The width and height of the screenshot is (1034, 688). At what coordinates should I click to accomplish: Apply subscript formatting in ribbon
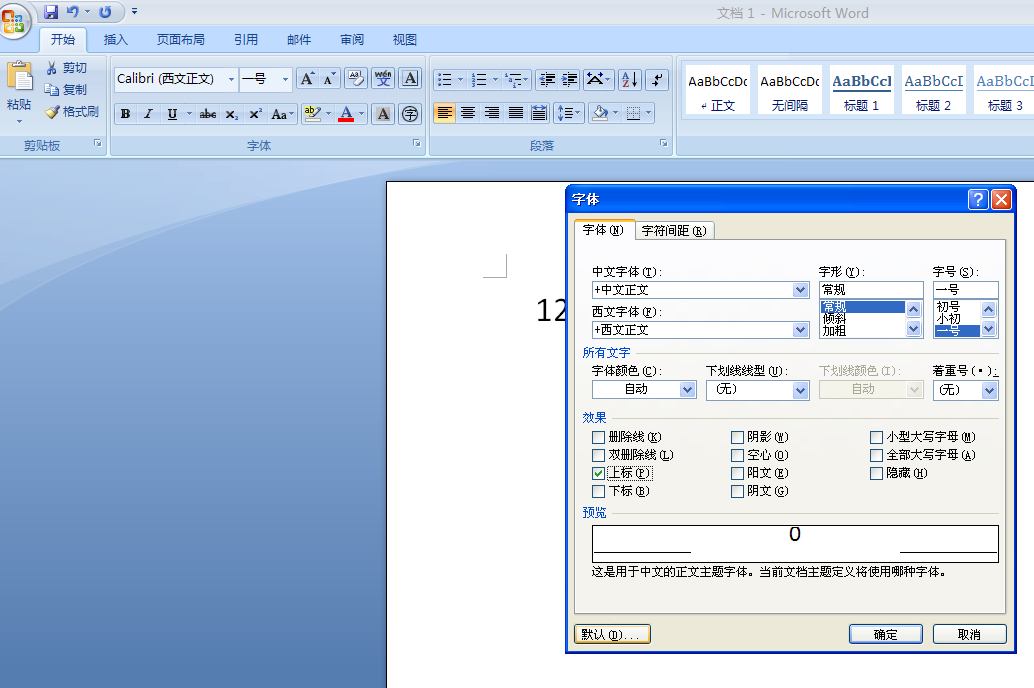tap(231, 114)
